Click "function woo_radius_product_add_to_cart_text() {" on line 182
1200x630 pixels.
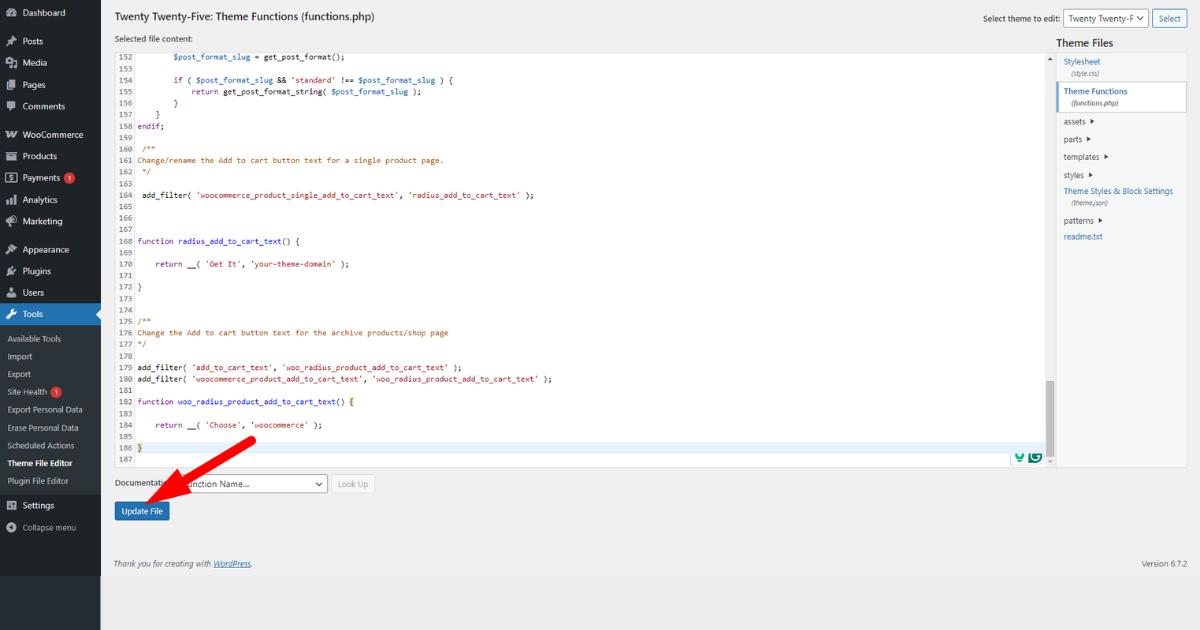(x=246, y=402)
